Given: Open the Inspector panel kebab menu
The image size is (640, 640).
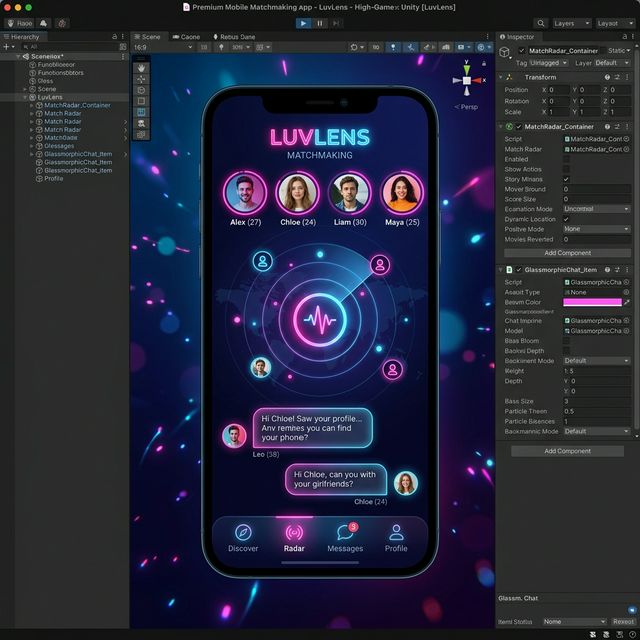Looking at the screenshot, I should pyautogui.click(x=633, y=37).
